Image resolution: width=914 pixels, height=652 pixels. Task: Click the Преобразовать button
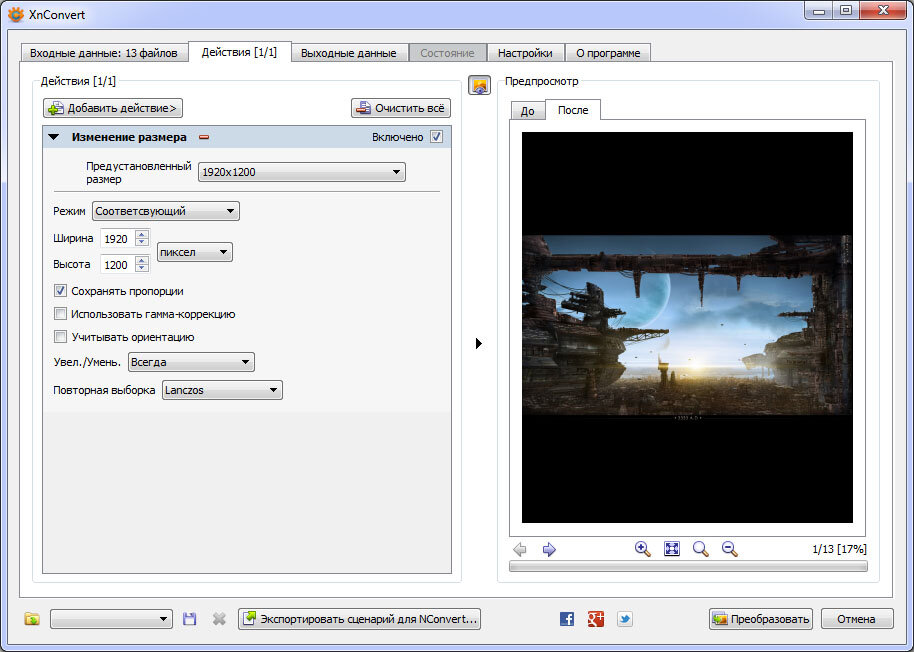click(x=761, y=619)
